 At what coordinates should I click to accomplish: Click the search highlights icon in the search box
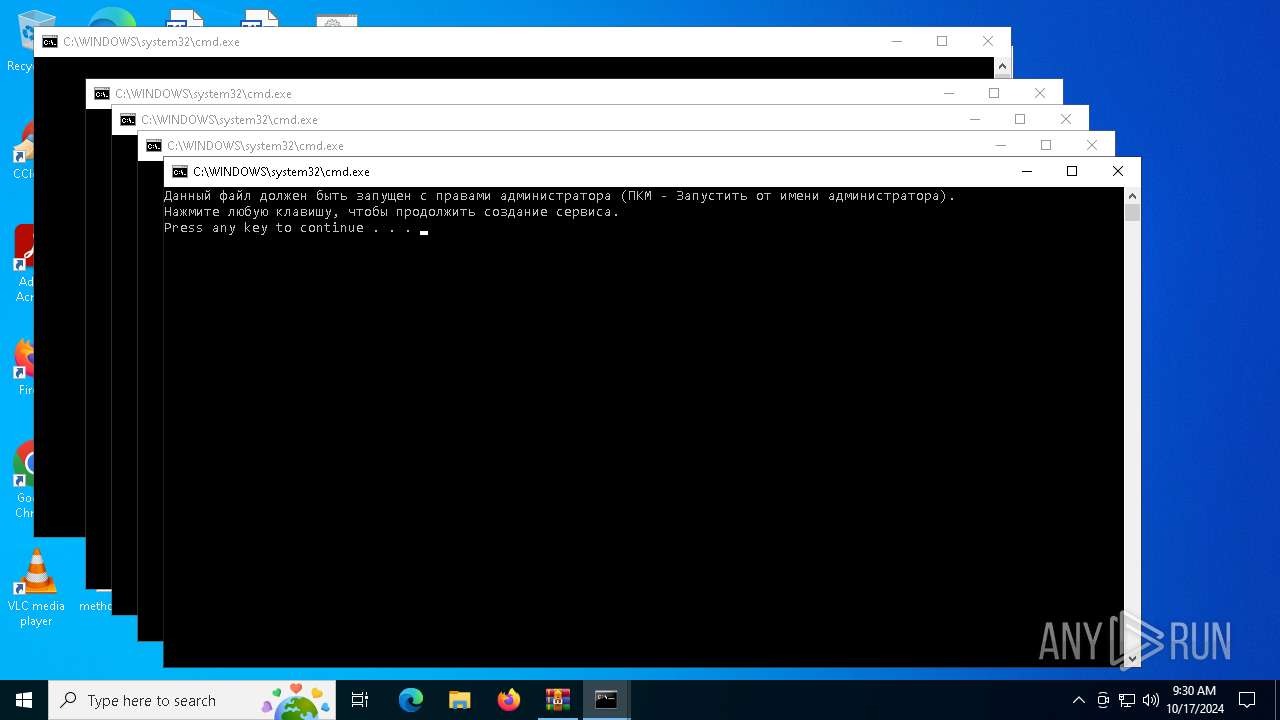[x=296, y=700]
